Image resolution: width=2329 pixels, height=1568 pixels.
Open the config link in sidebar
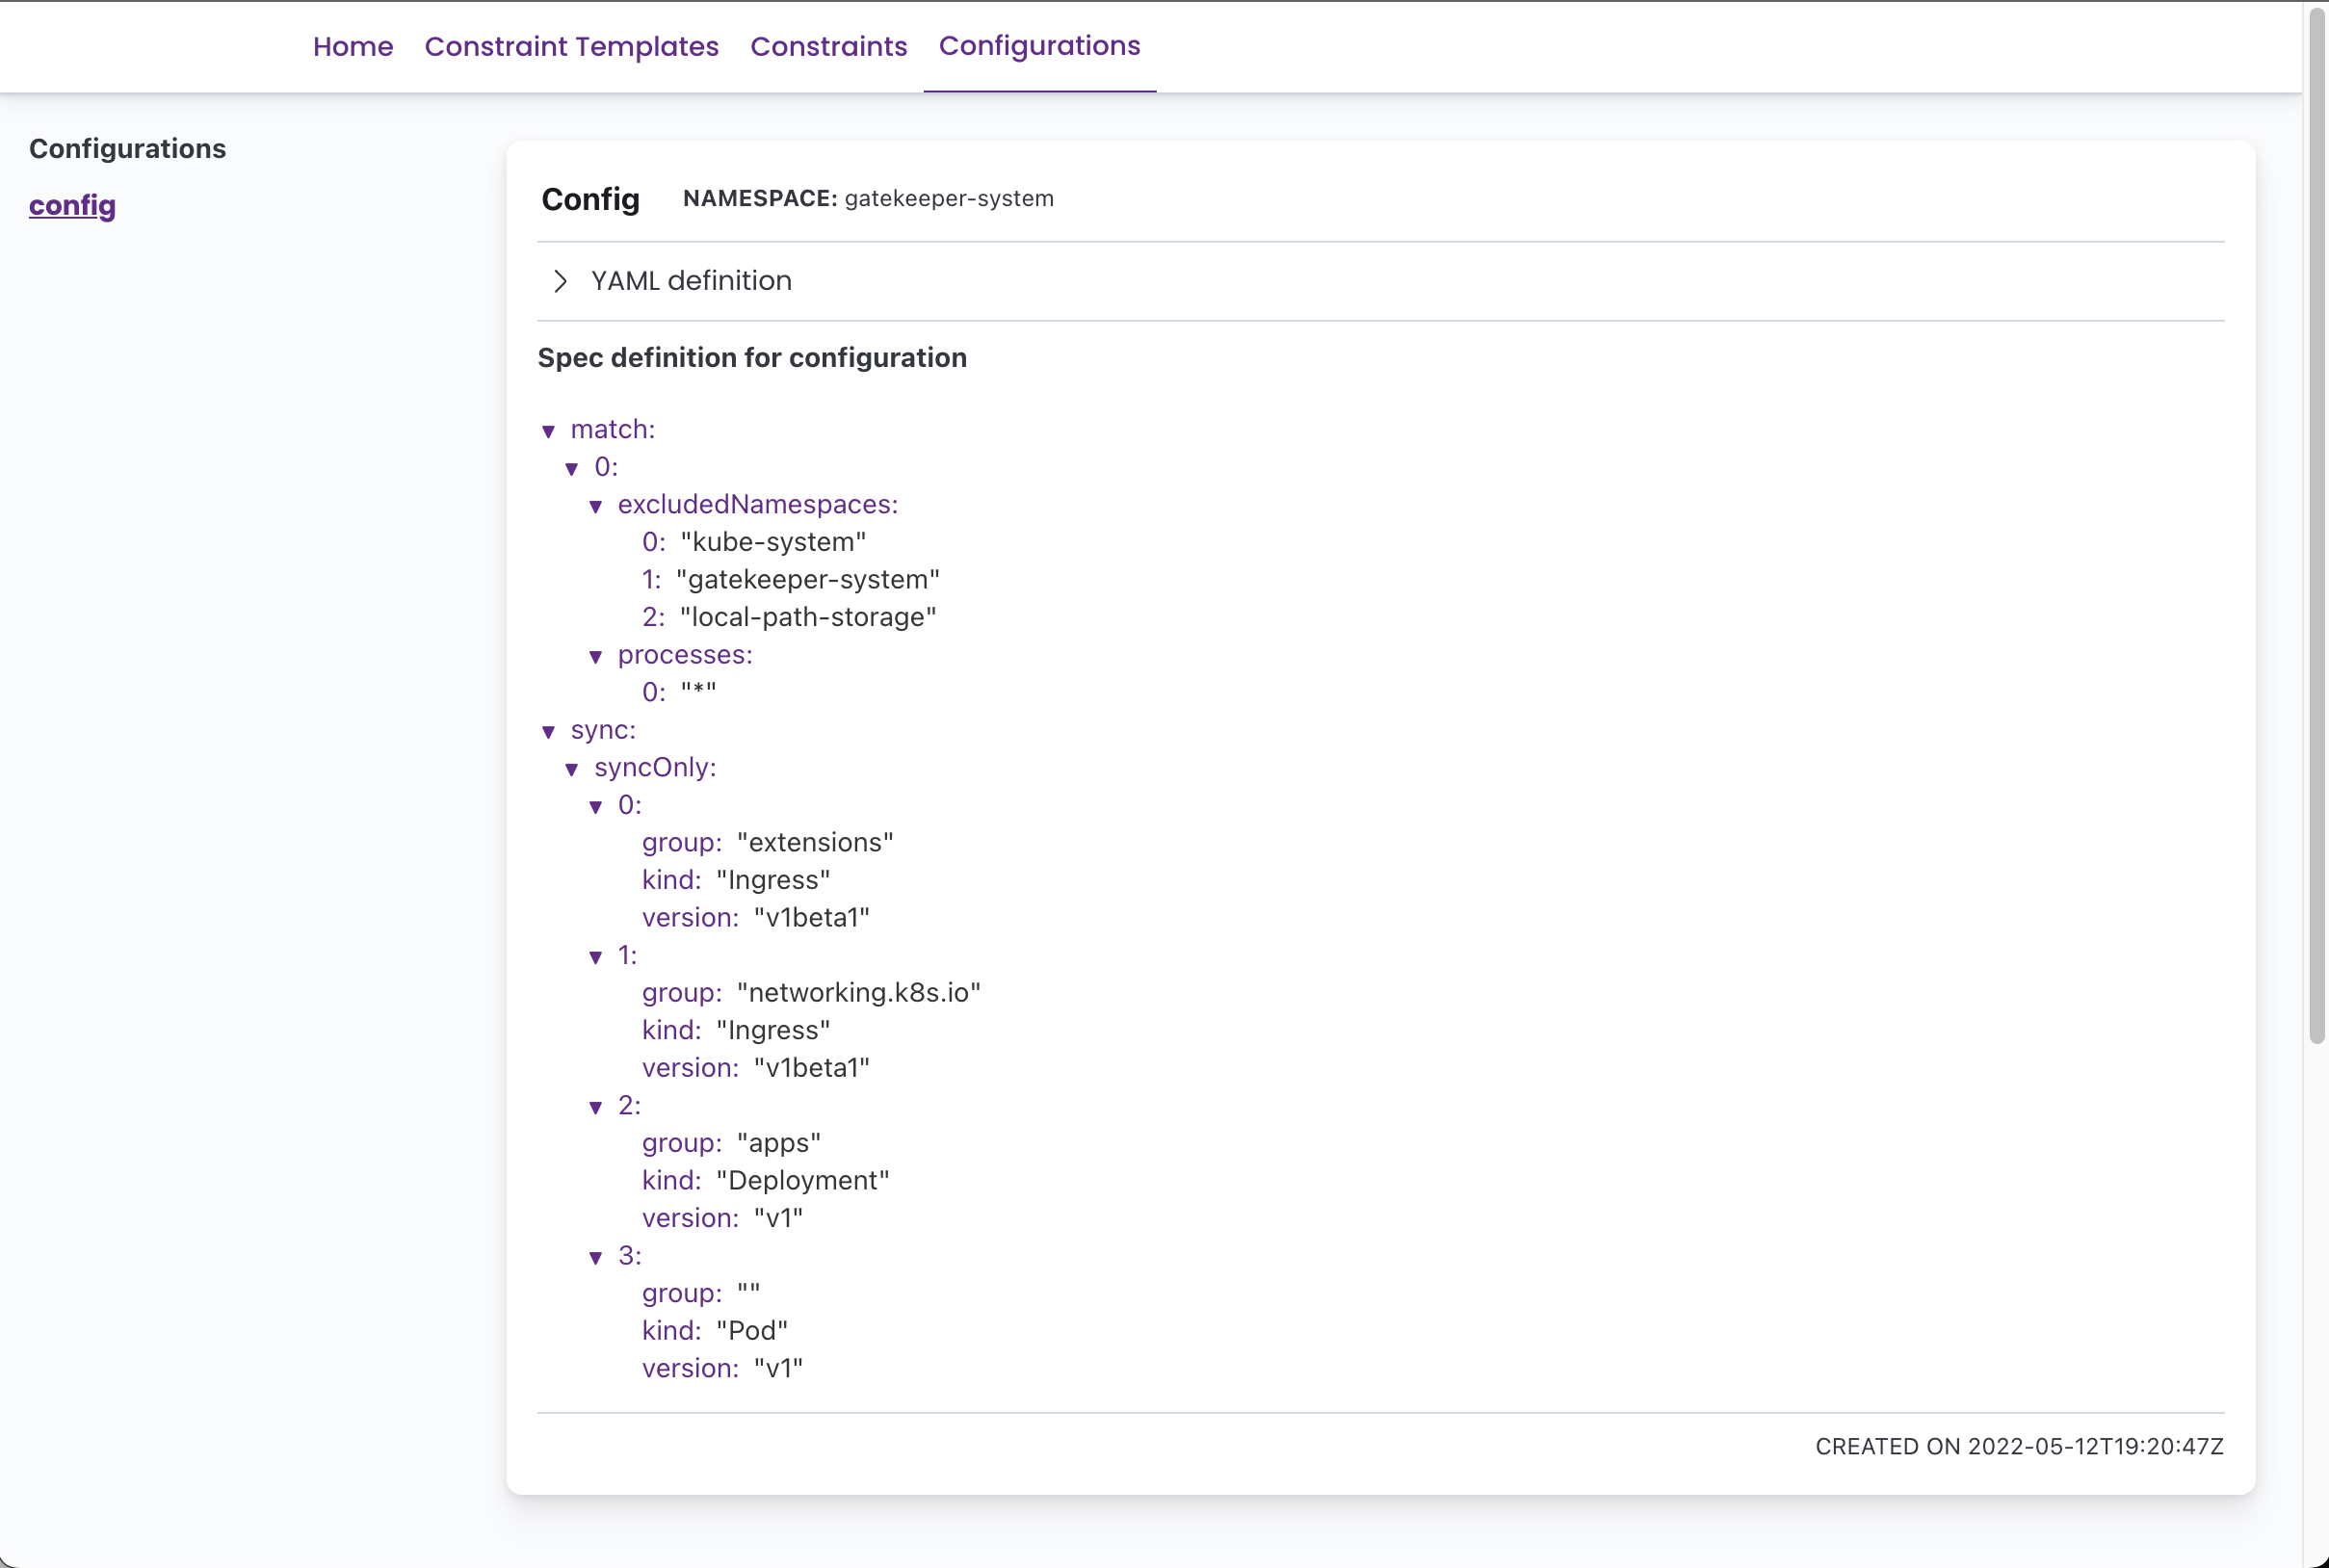point(72,205)
